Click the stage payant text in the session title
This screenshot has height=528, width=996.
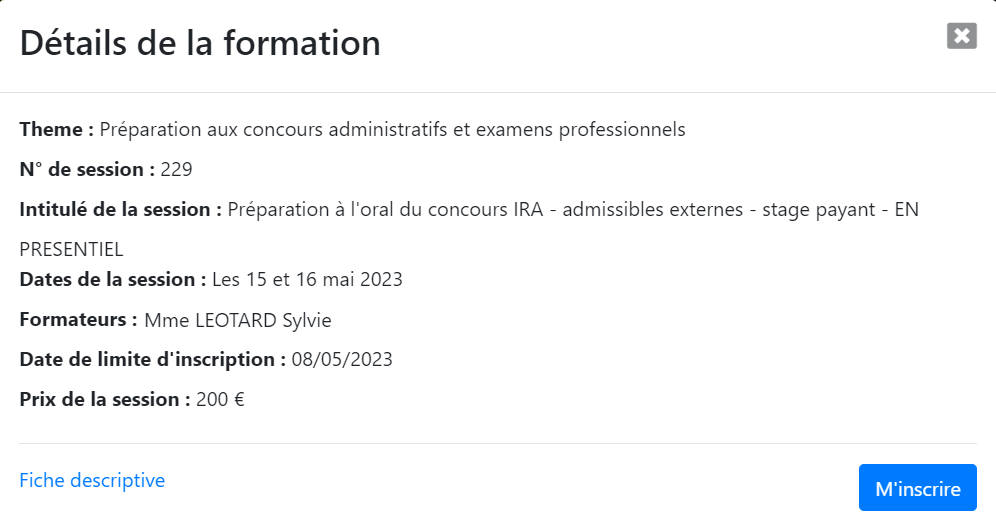[x=819, y=210]
